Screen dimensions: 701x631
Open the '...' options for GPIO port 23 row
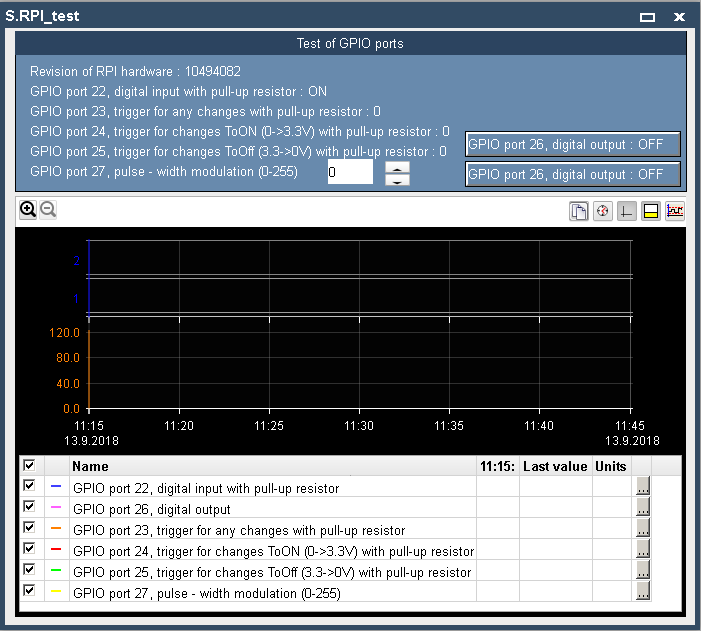(643, 529)
